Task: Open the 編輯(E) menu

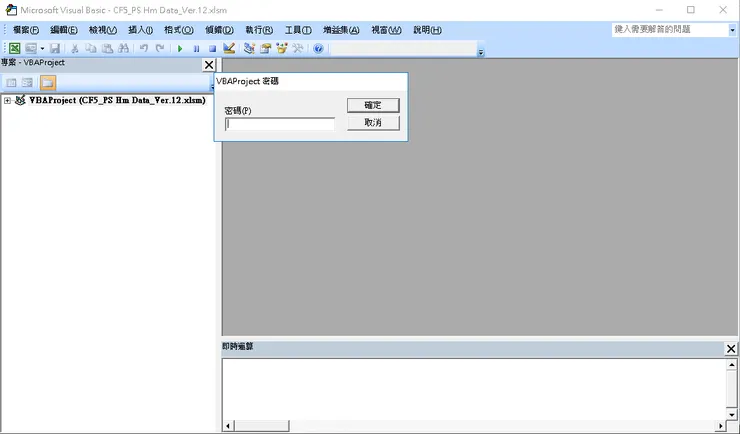Action: click(64, 30)
